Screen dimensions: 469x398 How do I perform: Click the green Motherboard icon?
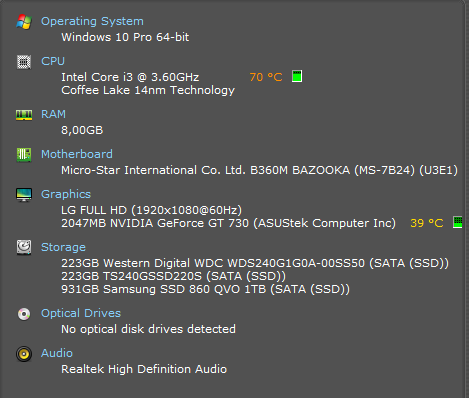point(24,155)
